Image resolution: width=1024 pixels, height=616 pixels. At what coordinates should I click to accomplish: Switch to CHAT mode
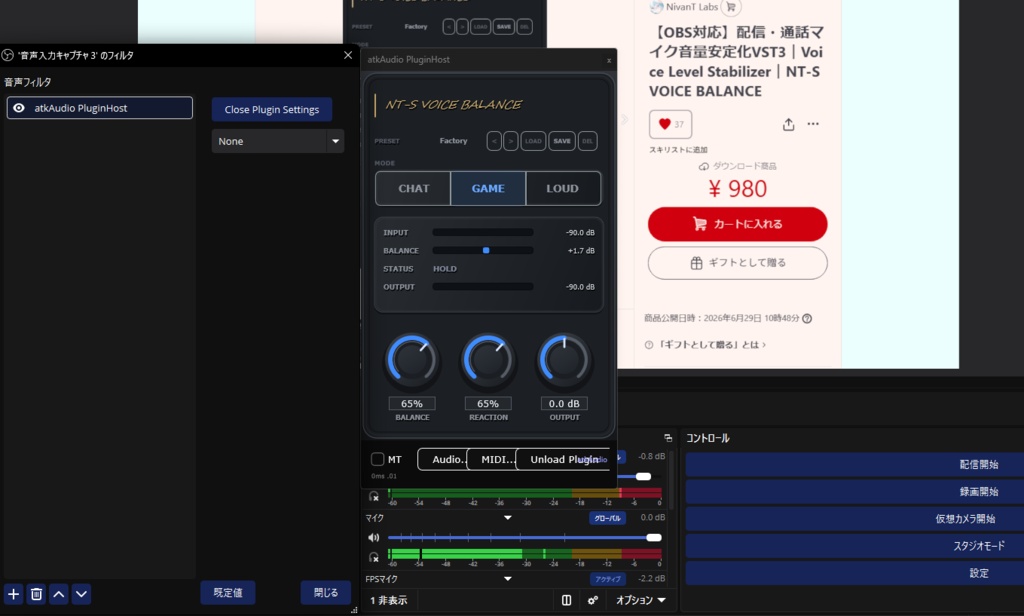413,188
